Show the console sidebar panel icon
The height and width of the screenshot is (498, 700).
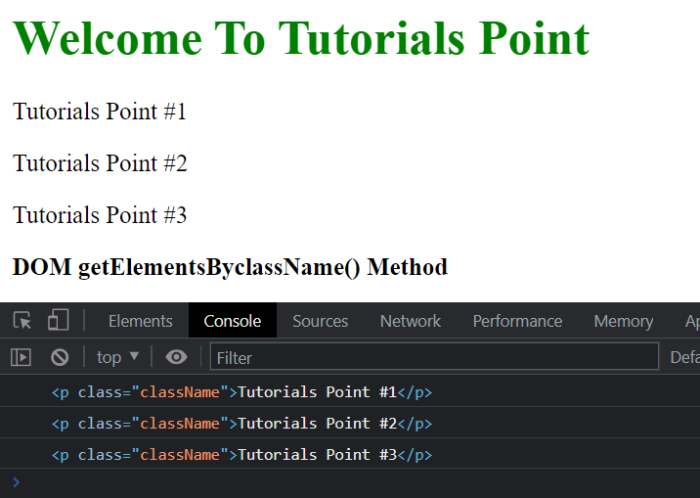pos(21,357)
